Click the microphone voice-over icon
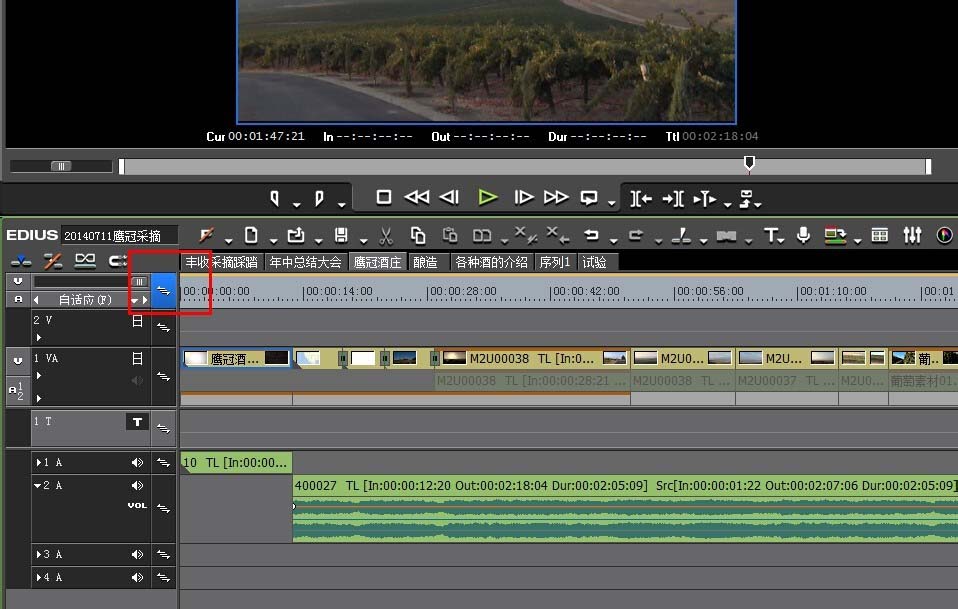Image resolution: width=958 pixels, height=609 pixels. pos(803,235)
